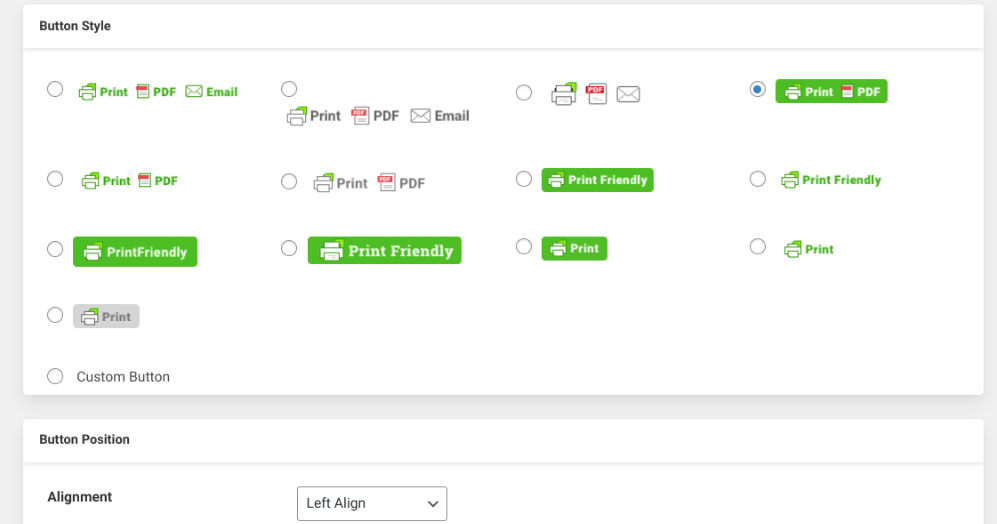
Task: Choose the gray Print button style radio
Action: click(x=55, y=315)
